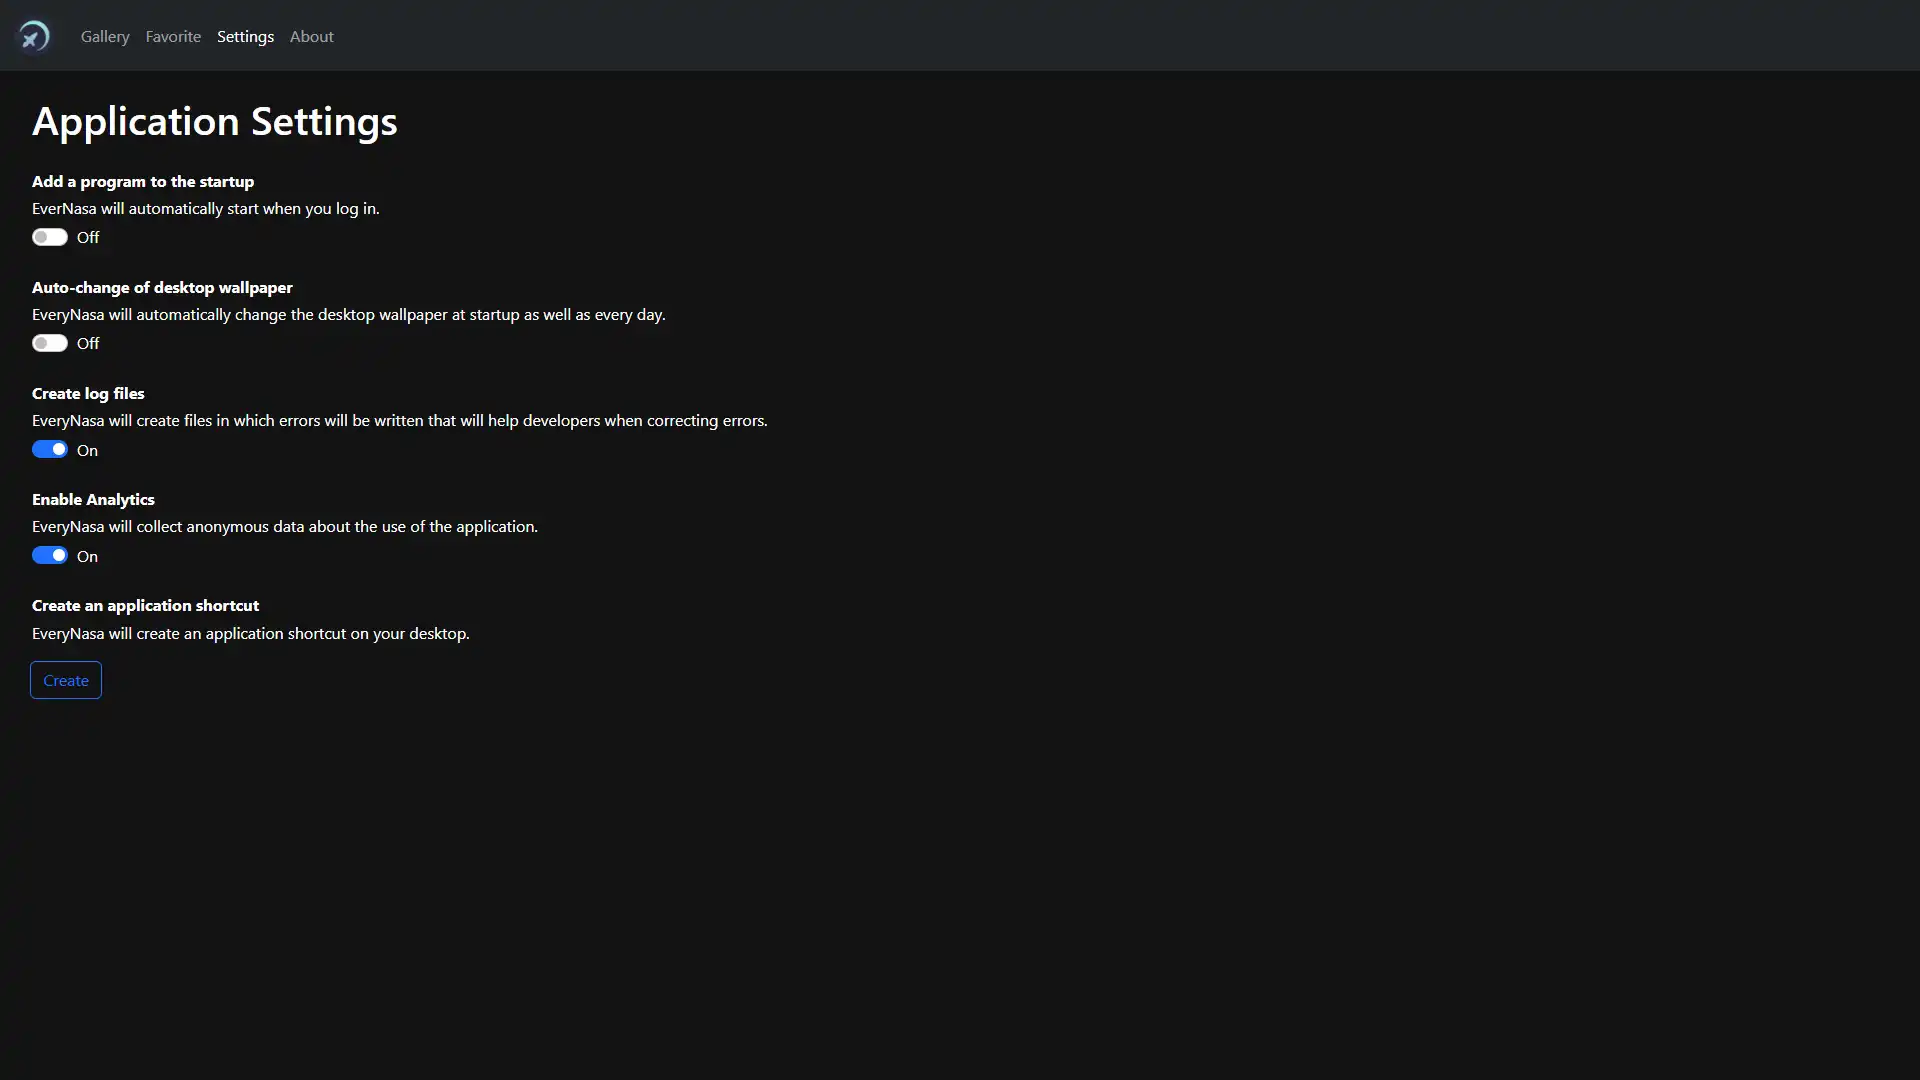Enable Add a program to startup toggle
This screenshot has width=1920, height=1080.
[x=49, y=236]
